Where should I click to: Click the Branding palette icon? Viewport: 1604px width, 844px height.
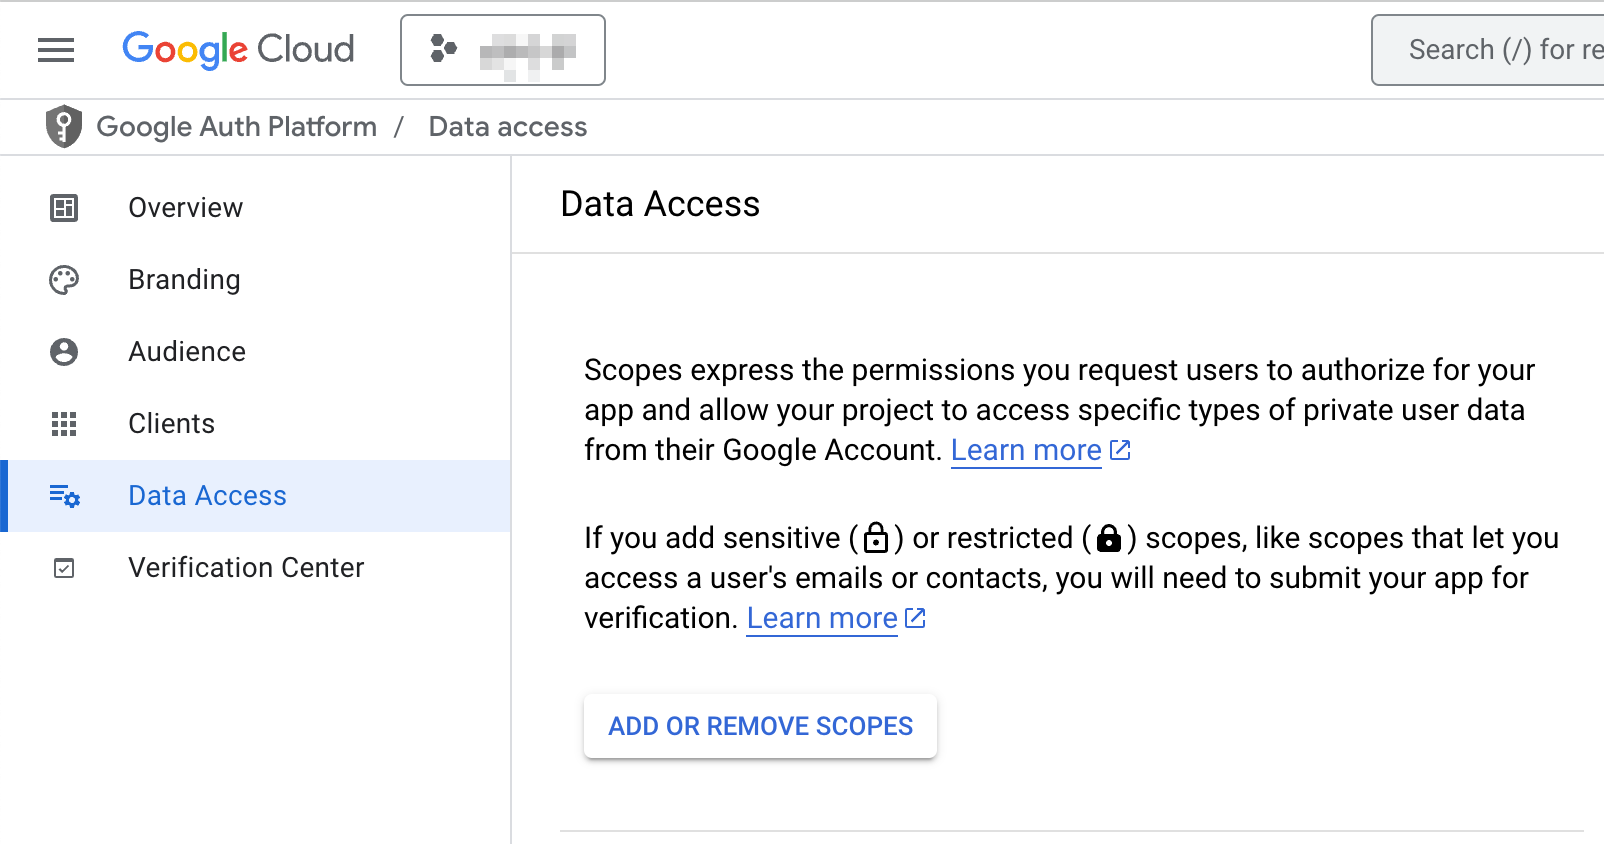[64, 280]
